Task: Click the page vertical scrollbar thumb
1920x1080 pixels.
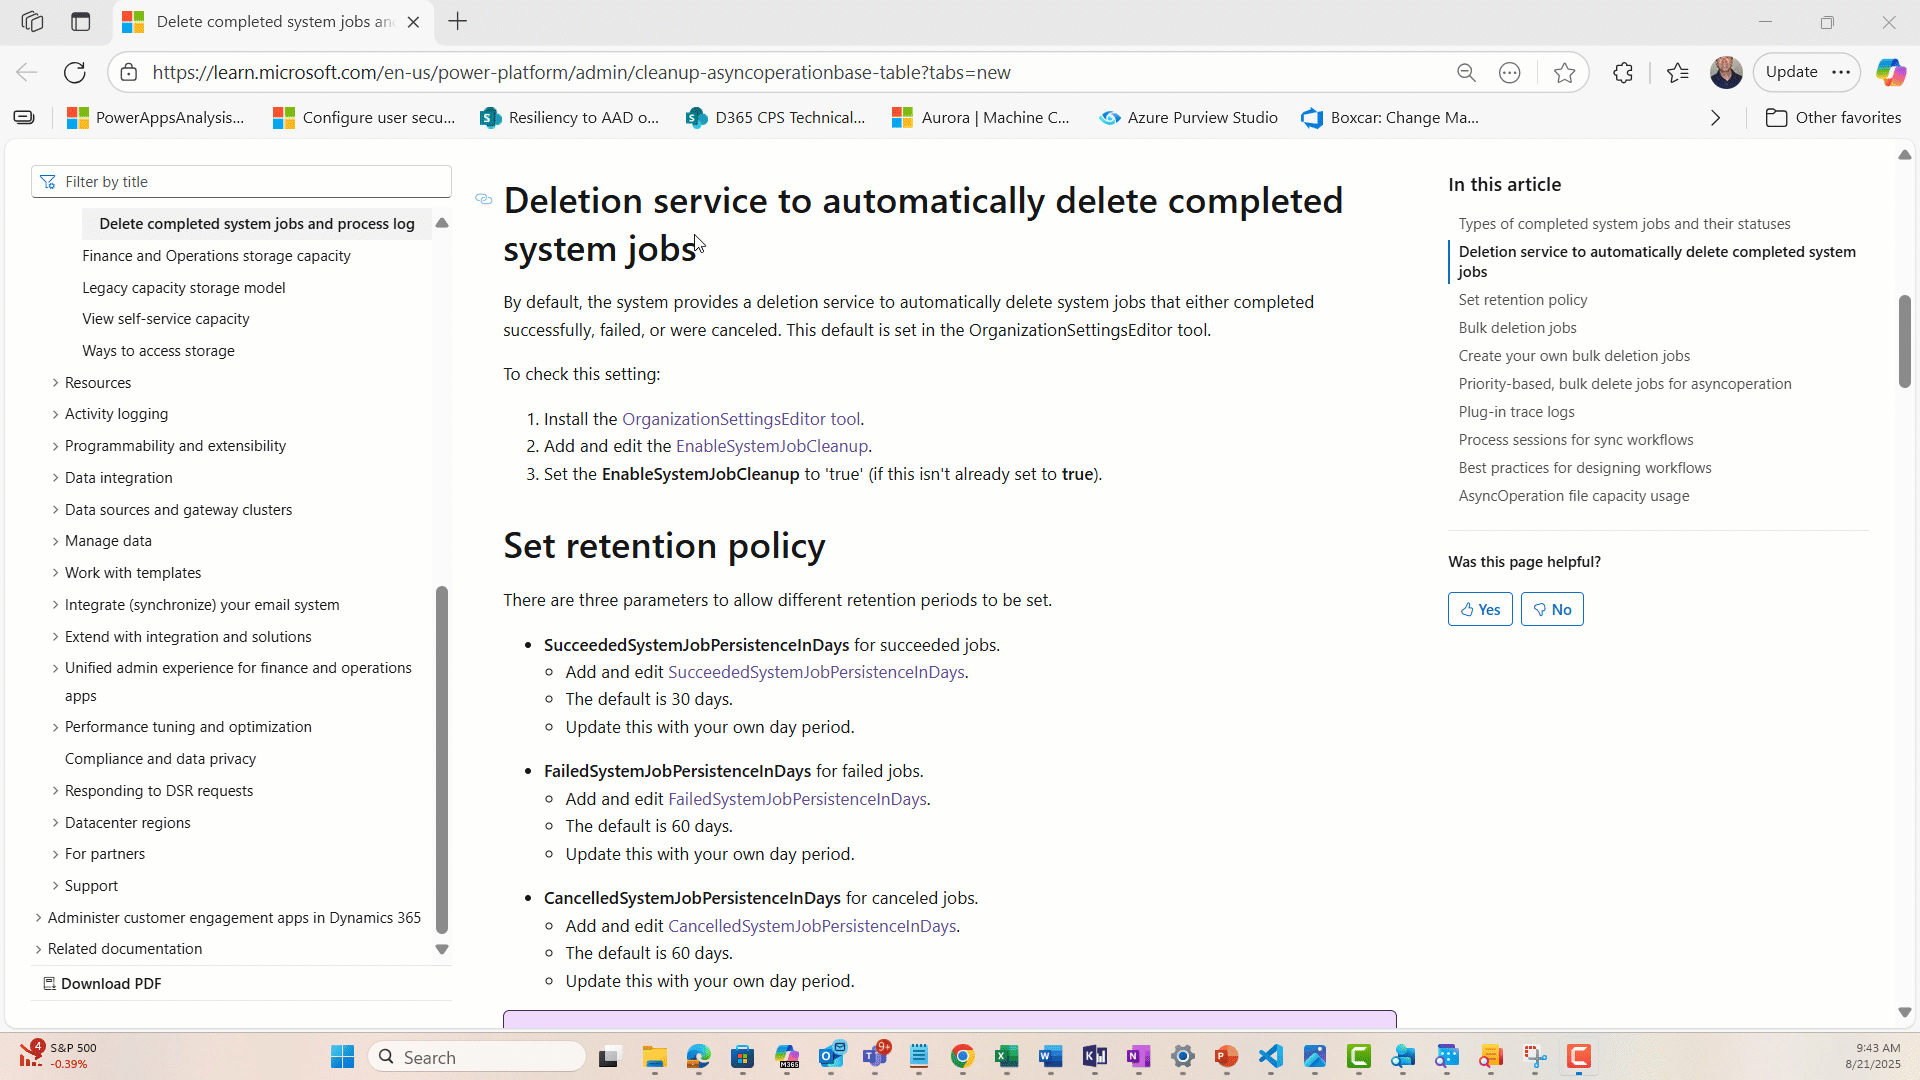Action: tap(1904, 340)
